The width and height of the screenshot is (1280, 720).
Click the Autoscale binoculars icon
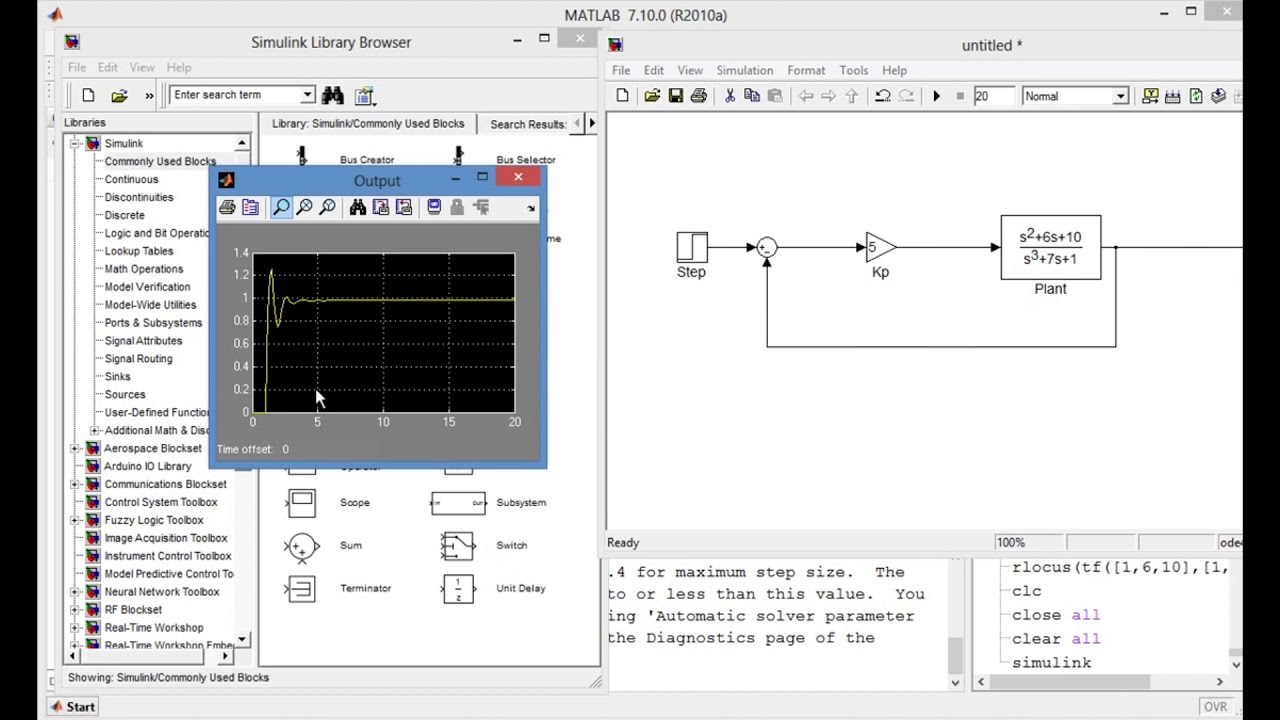pyautogui.click(x=357, y=207)
